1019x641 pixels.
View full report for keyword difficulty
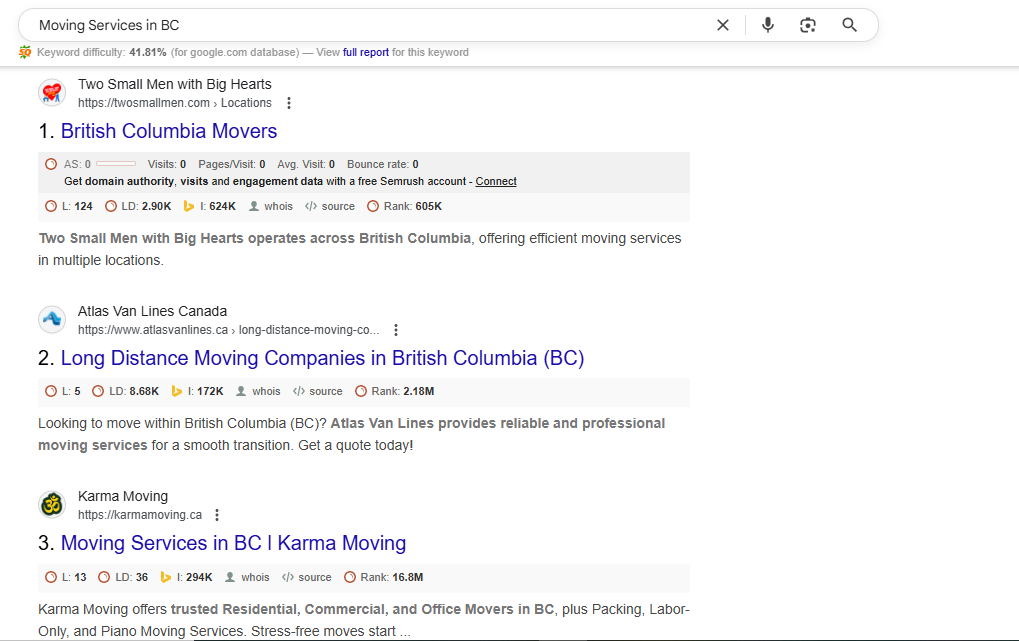(365, 52)
